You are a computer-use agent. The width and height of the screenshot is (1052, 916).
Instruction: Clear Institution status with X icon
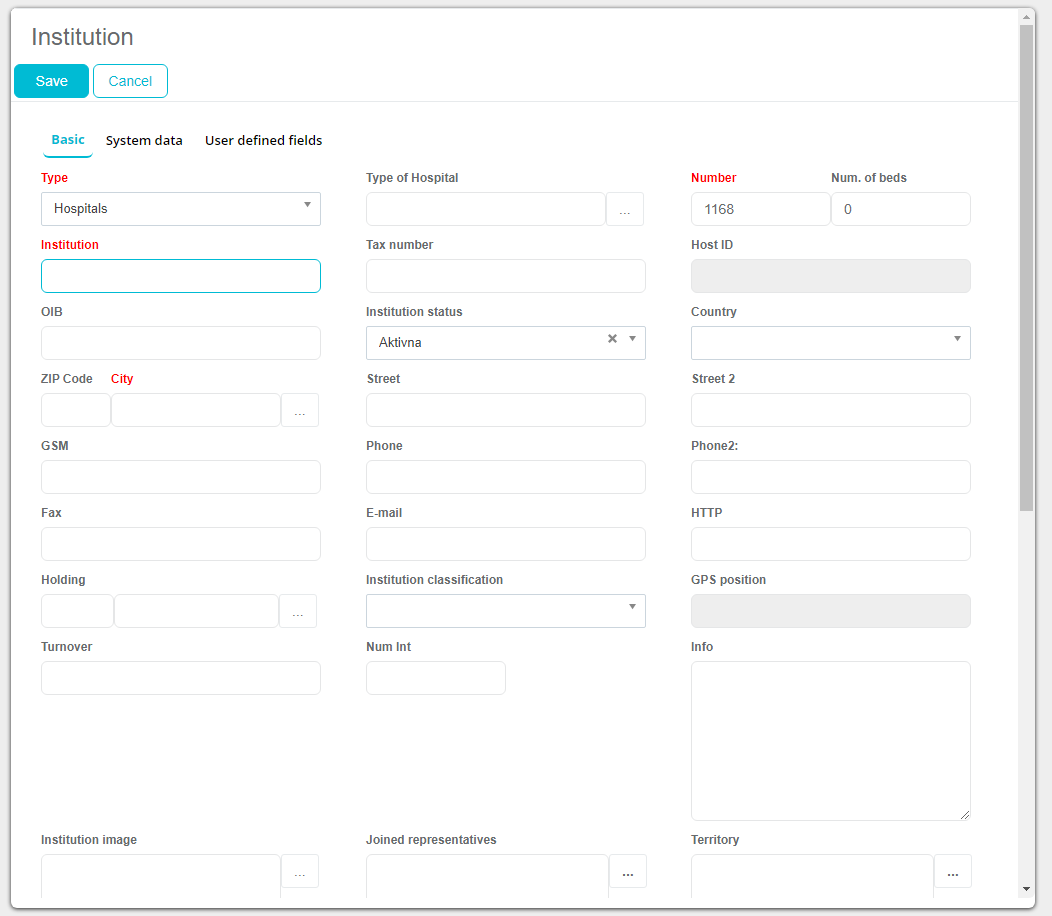click(x=612, y=339)
